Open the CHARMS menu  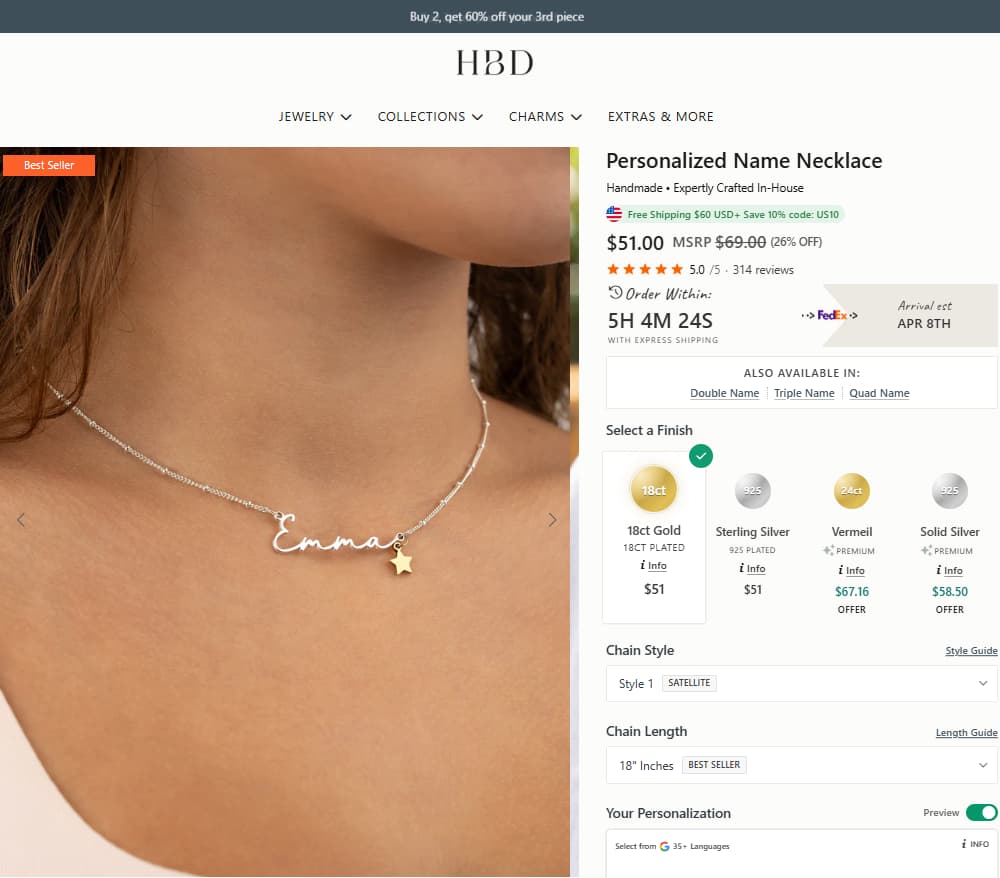point(545,117)
